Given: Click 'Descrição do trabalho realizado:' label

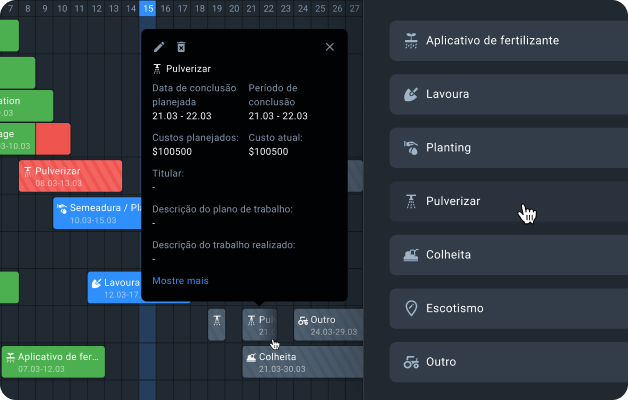Looking at the screenshot, I should pyautogui.click(x=223, y=245).
